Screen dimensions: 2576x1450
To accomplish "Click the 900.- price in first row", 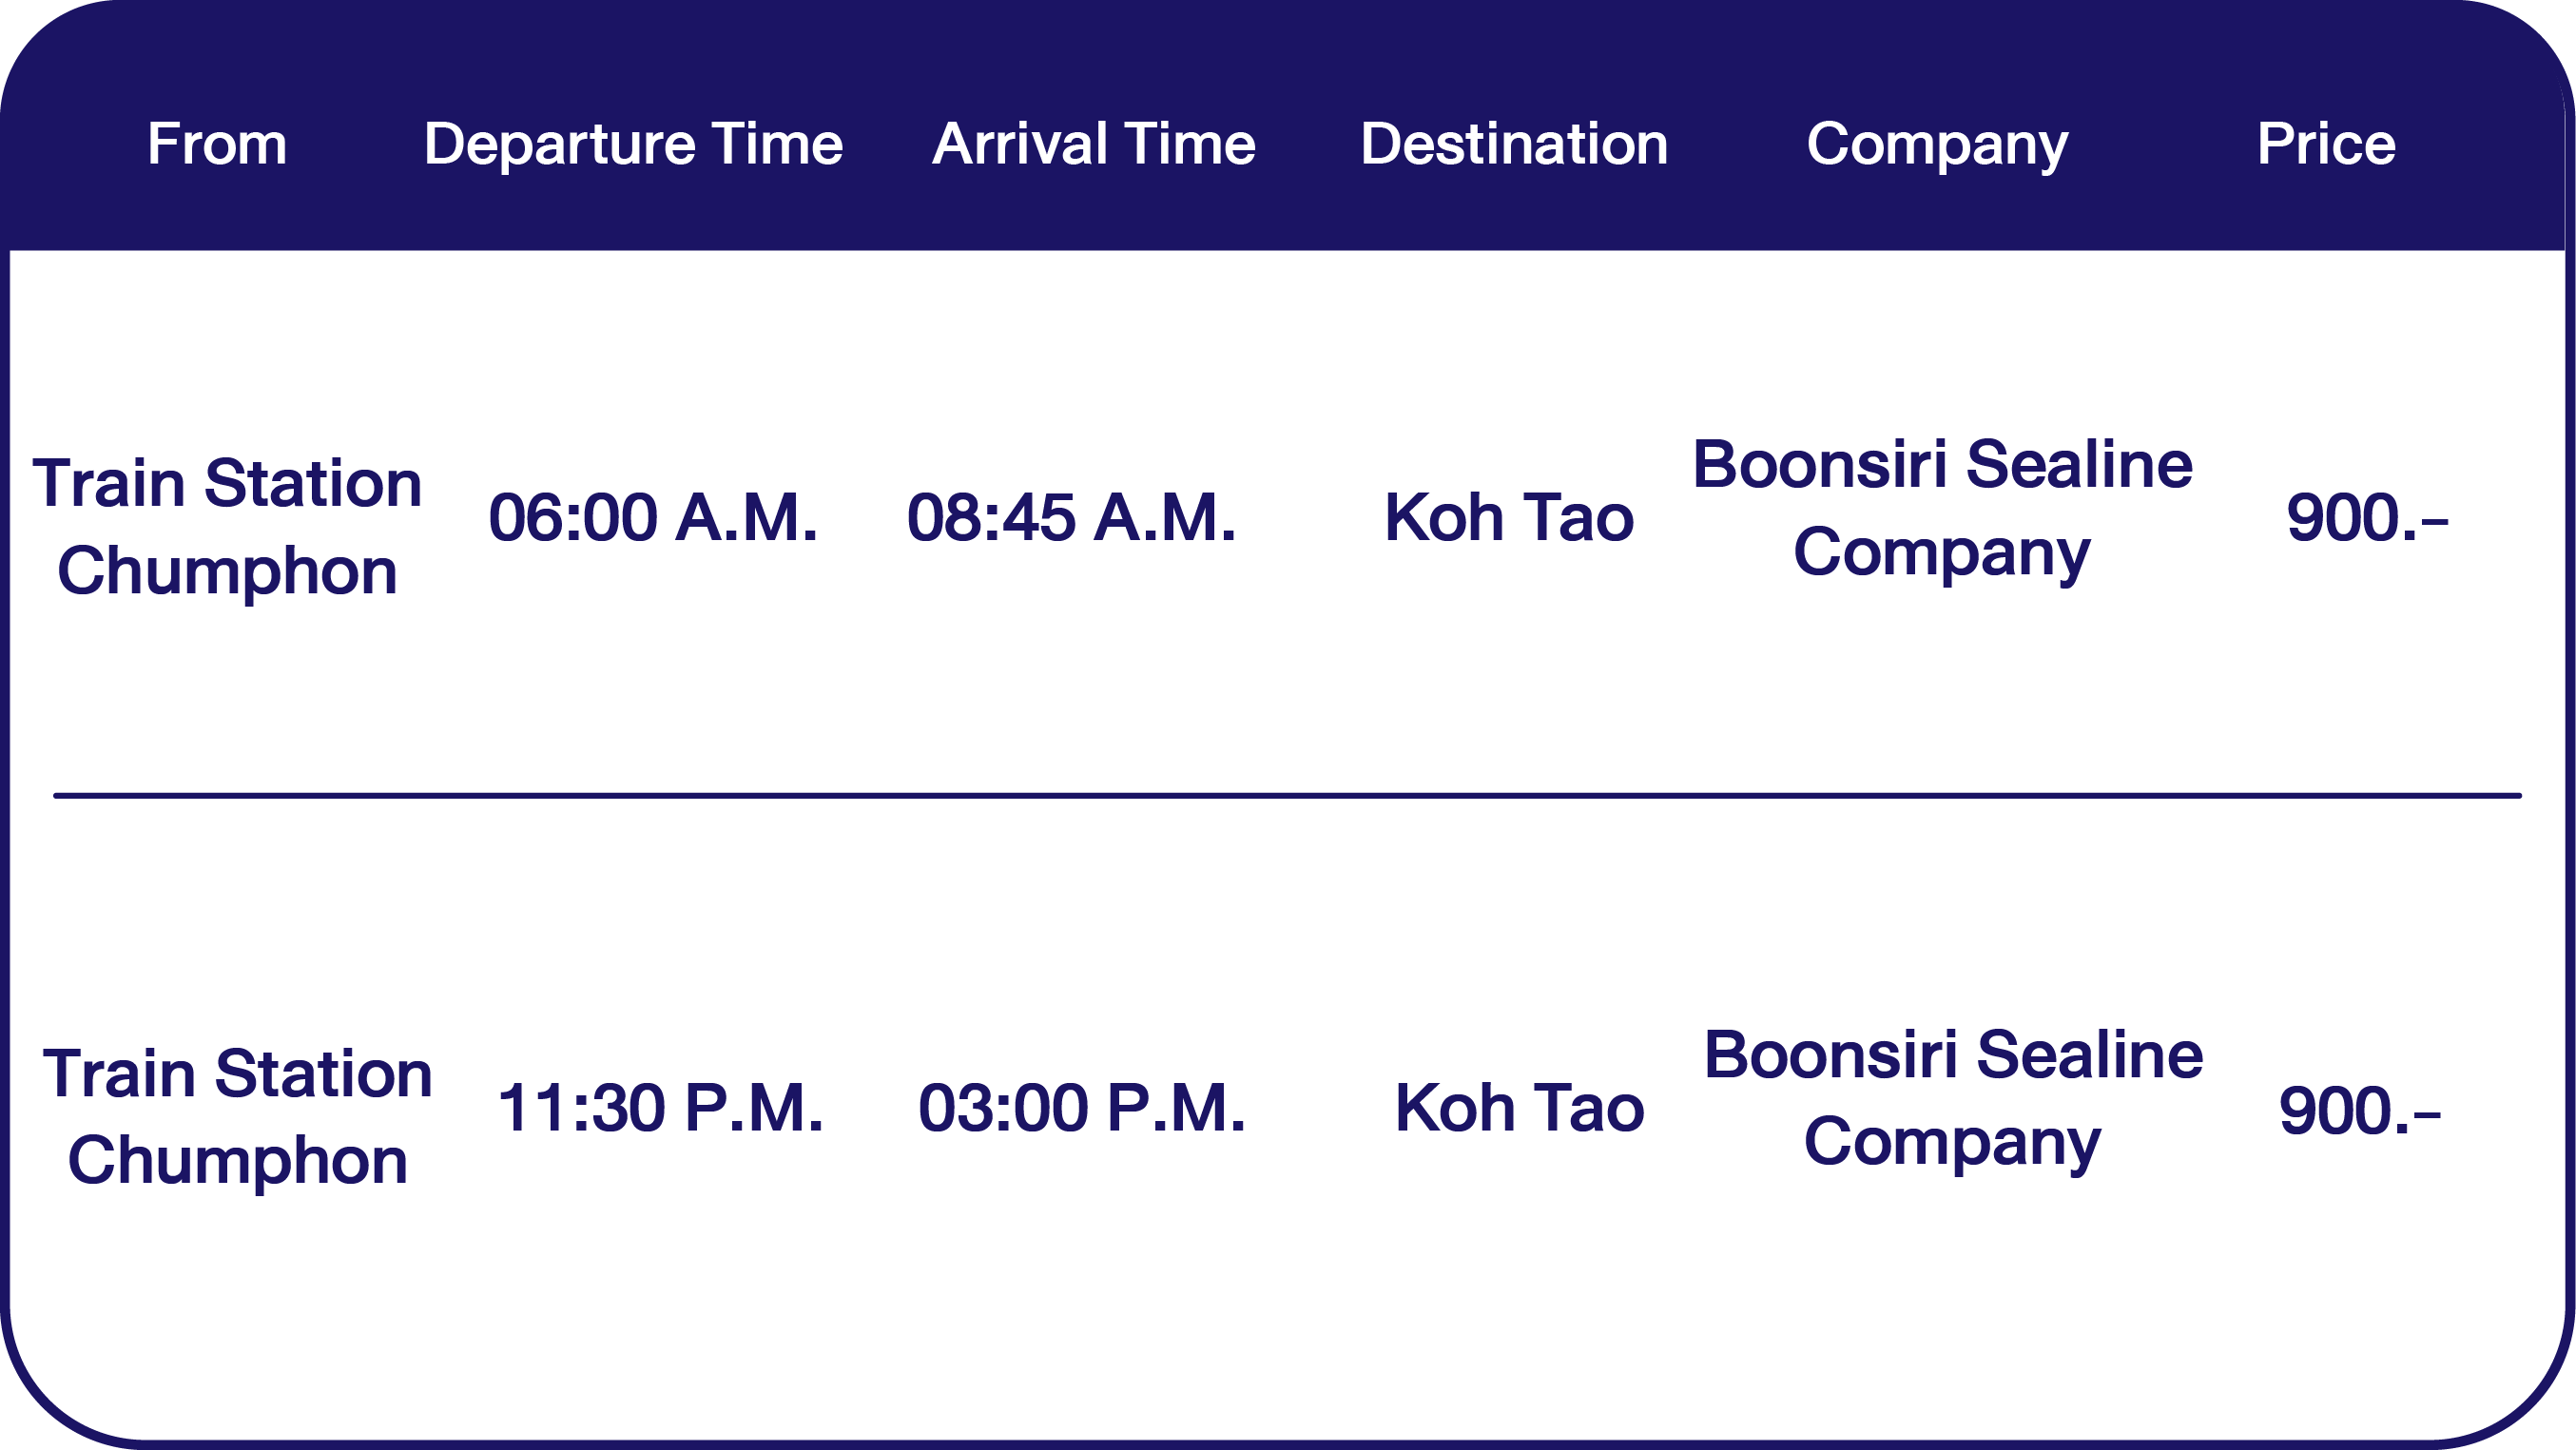I will click(x=2367, y=518).
